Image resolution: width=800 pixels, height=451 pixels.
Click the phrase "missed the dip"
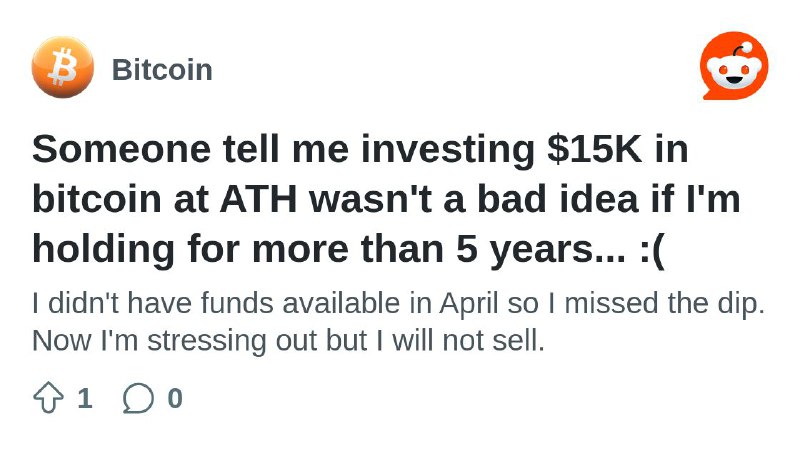(x=665, y=303)
